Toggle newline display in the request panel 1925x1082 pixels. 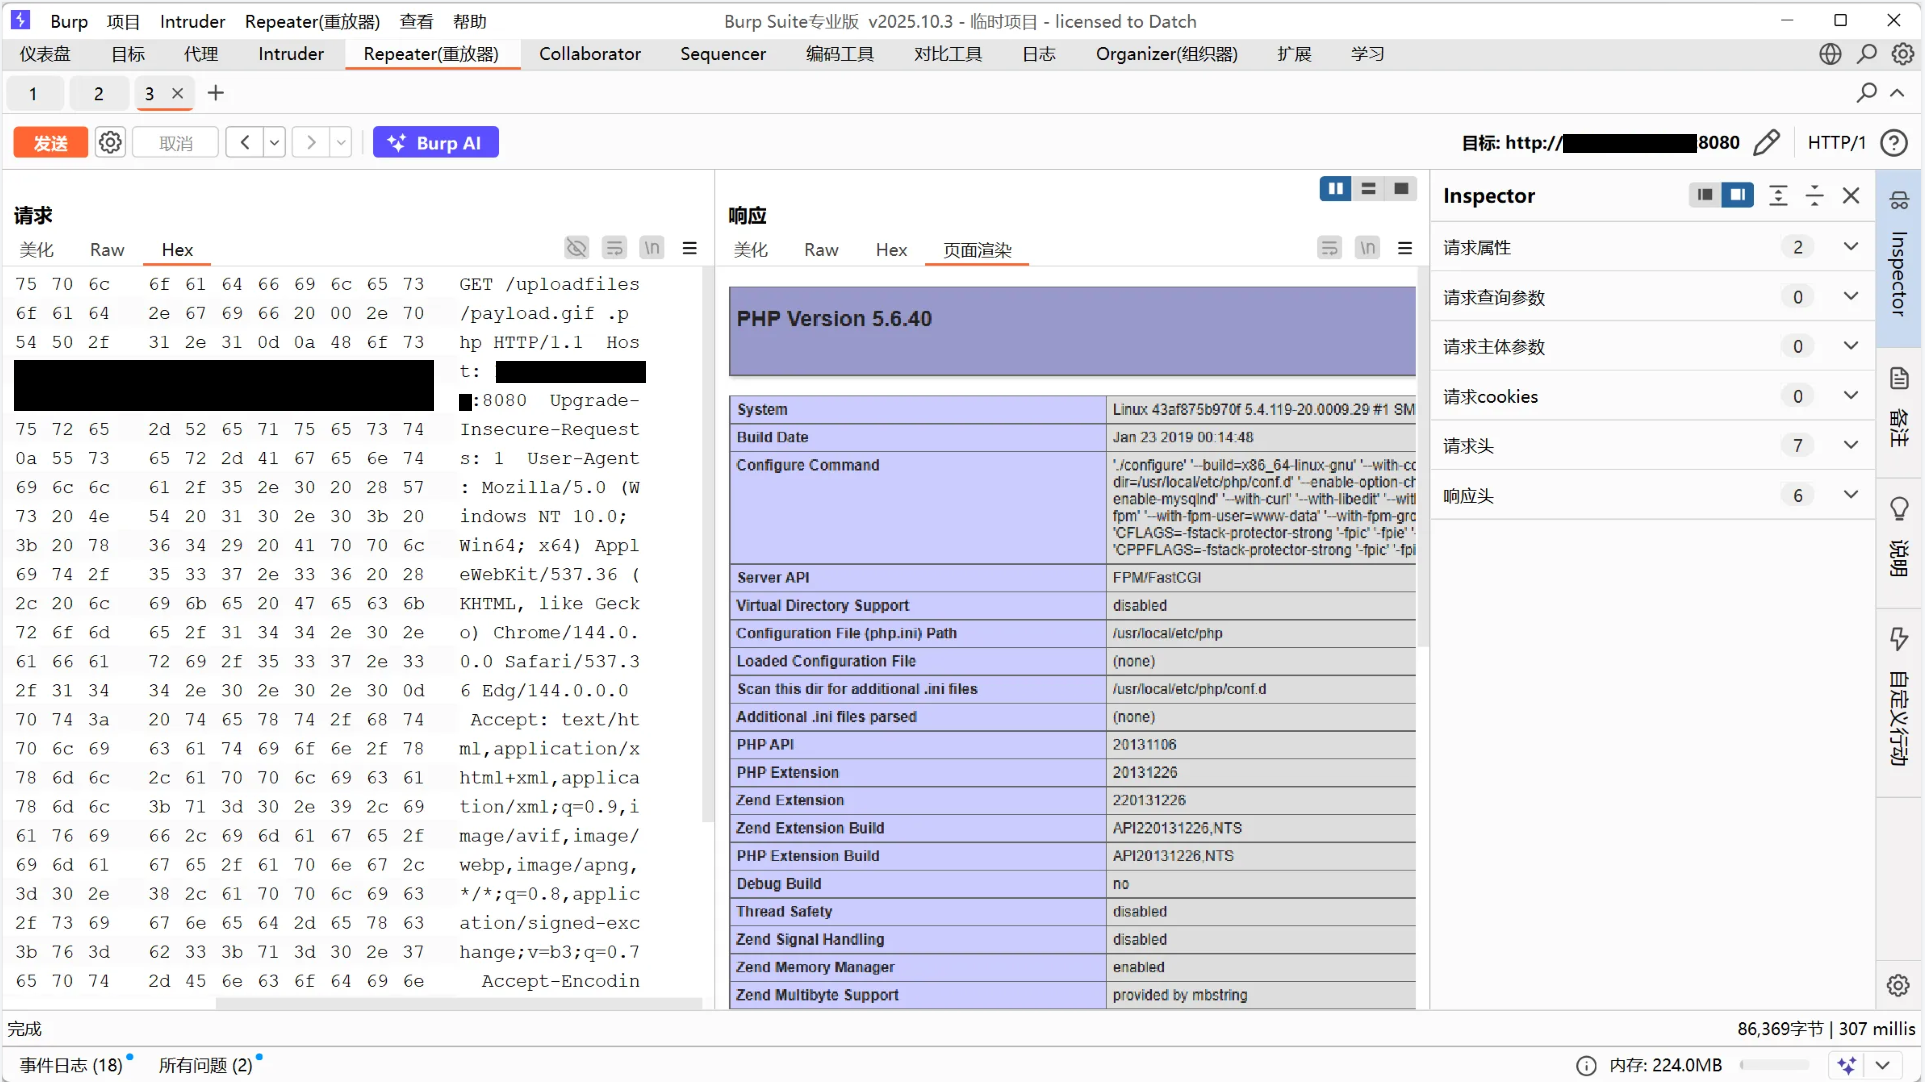[652, 248]
